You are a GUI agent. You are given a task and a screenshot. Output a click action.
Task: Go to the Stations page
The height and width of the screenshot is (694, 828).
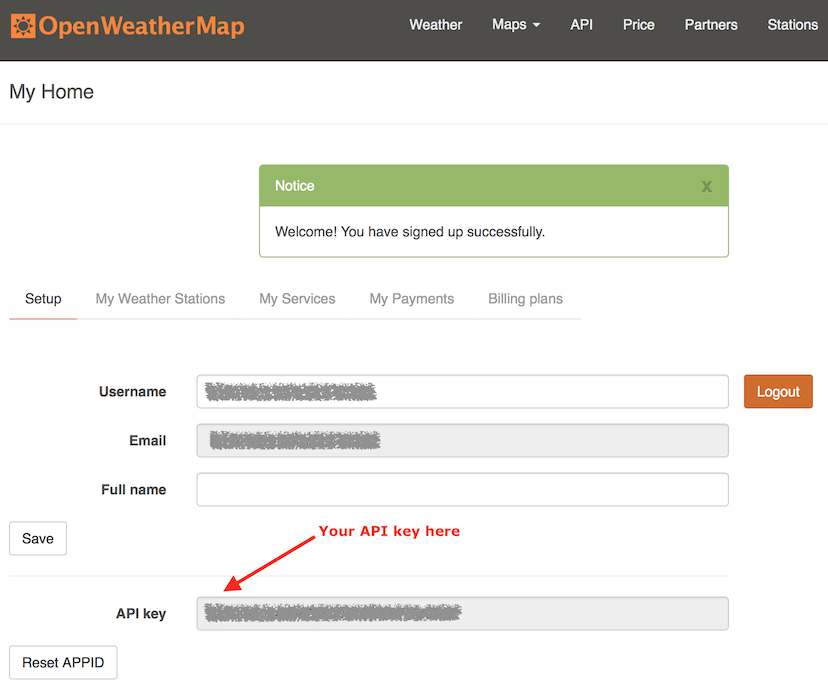click(x=792, y=24)
